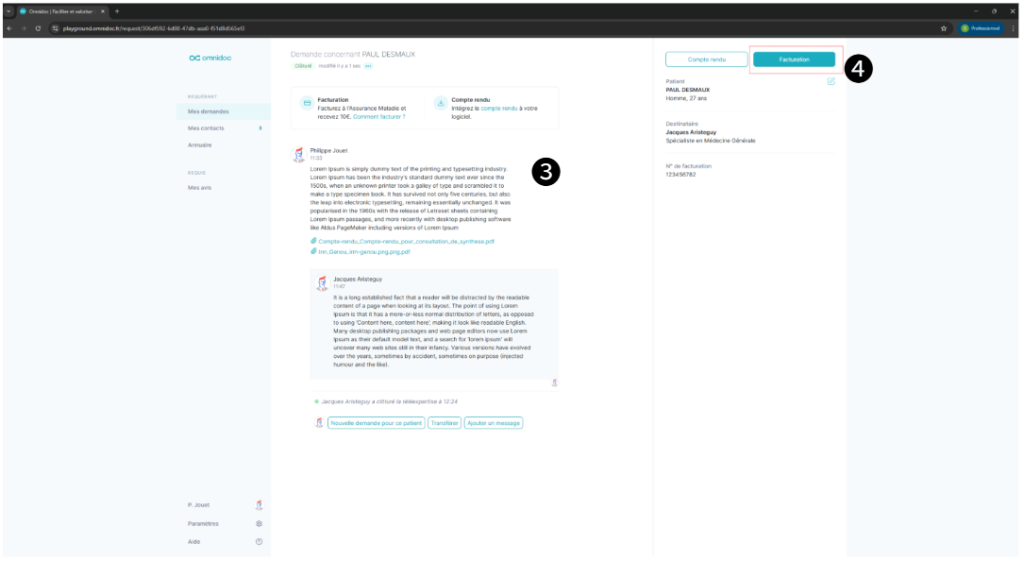Image resolution: width=1024 pixels, height=561 pixels.
Task: Open the Annuaire sidebar item
Action: [200, 145]
